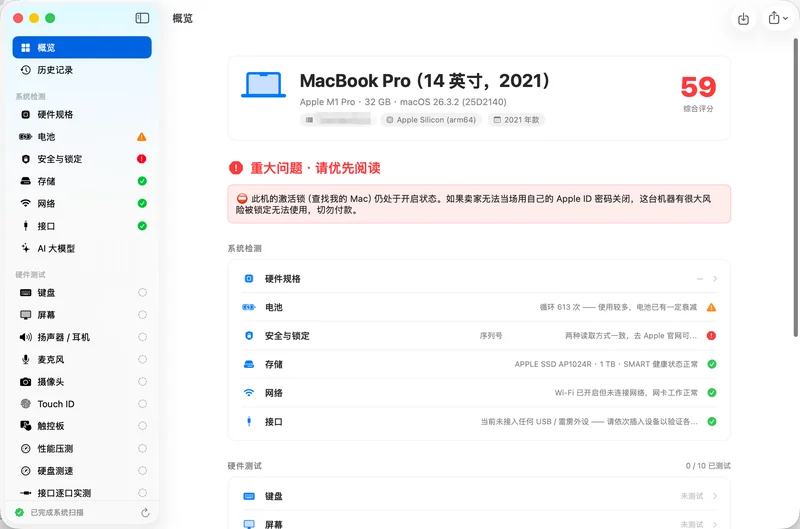Viewport: 800px width, 529px height.
Task: Click the red alert icon in 安全与锁定 row
Action: 711,336
